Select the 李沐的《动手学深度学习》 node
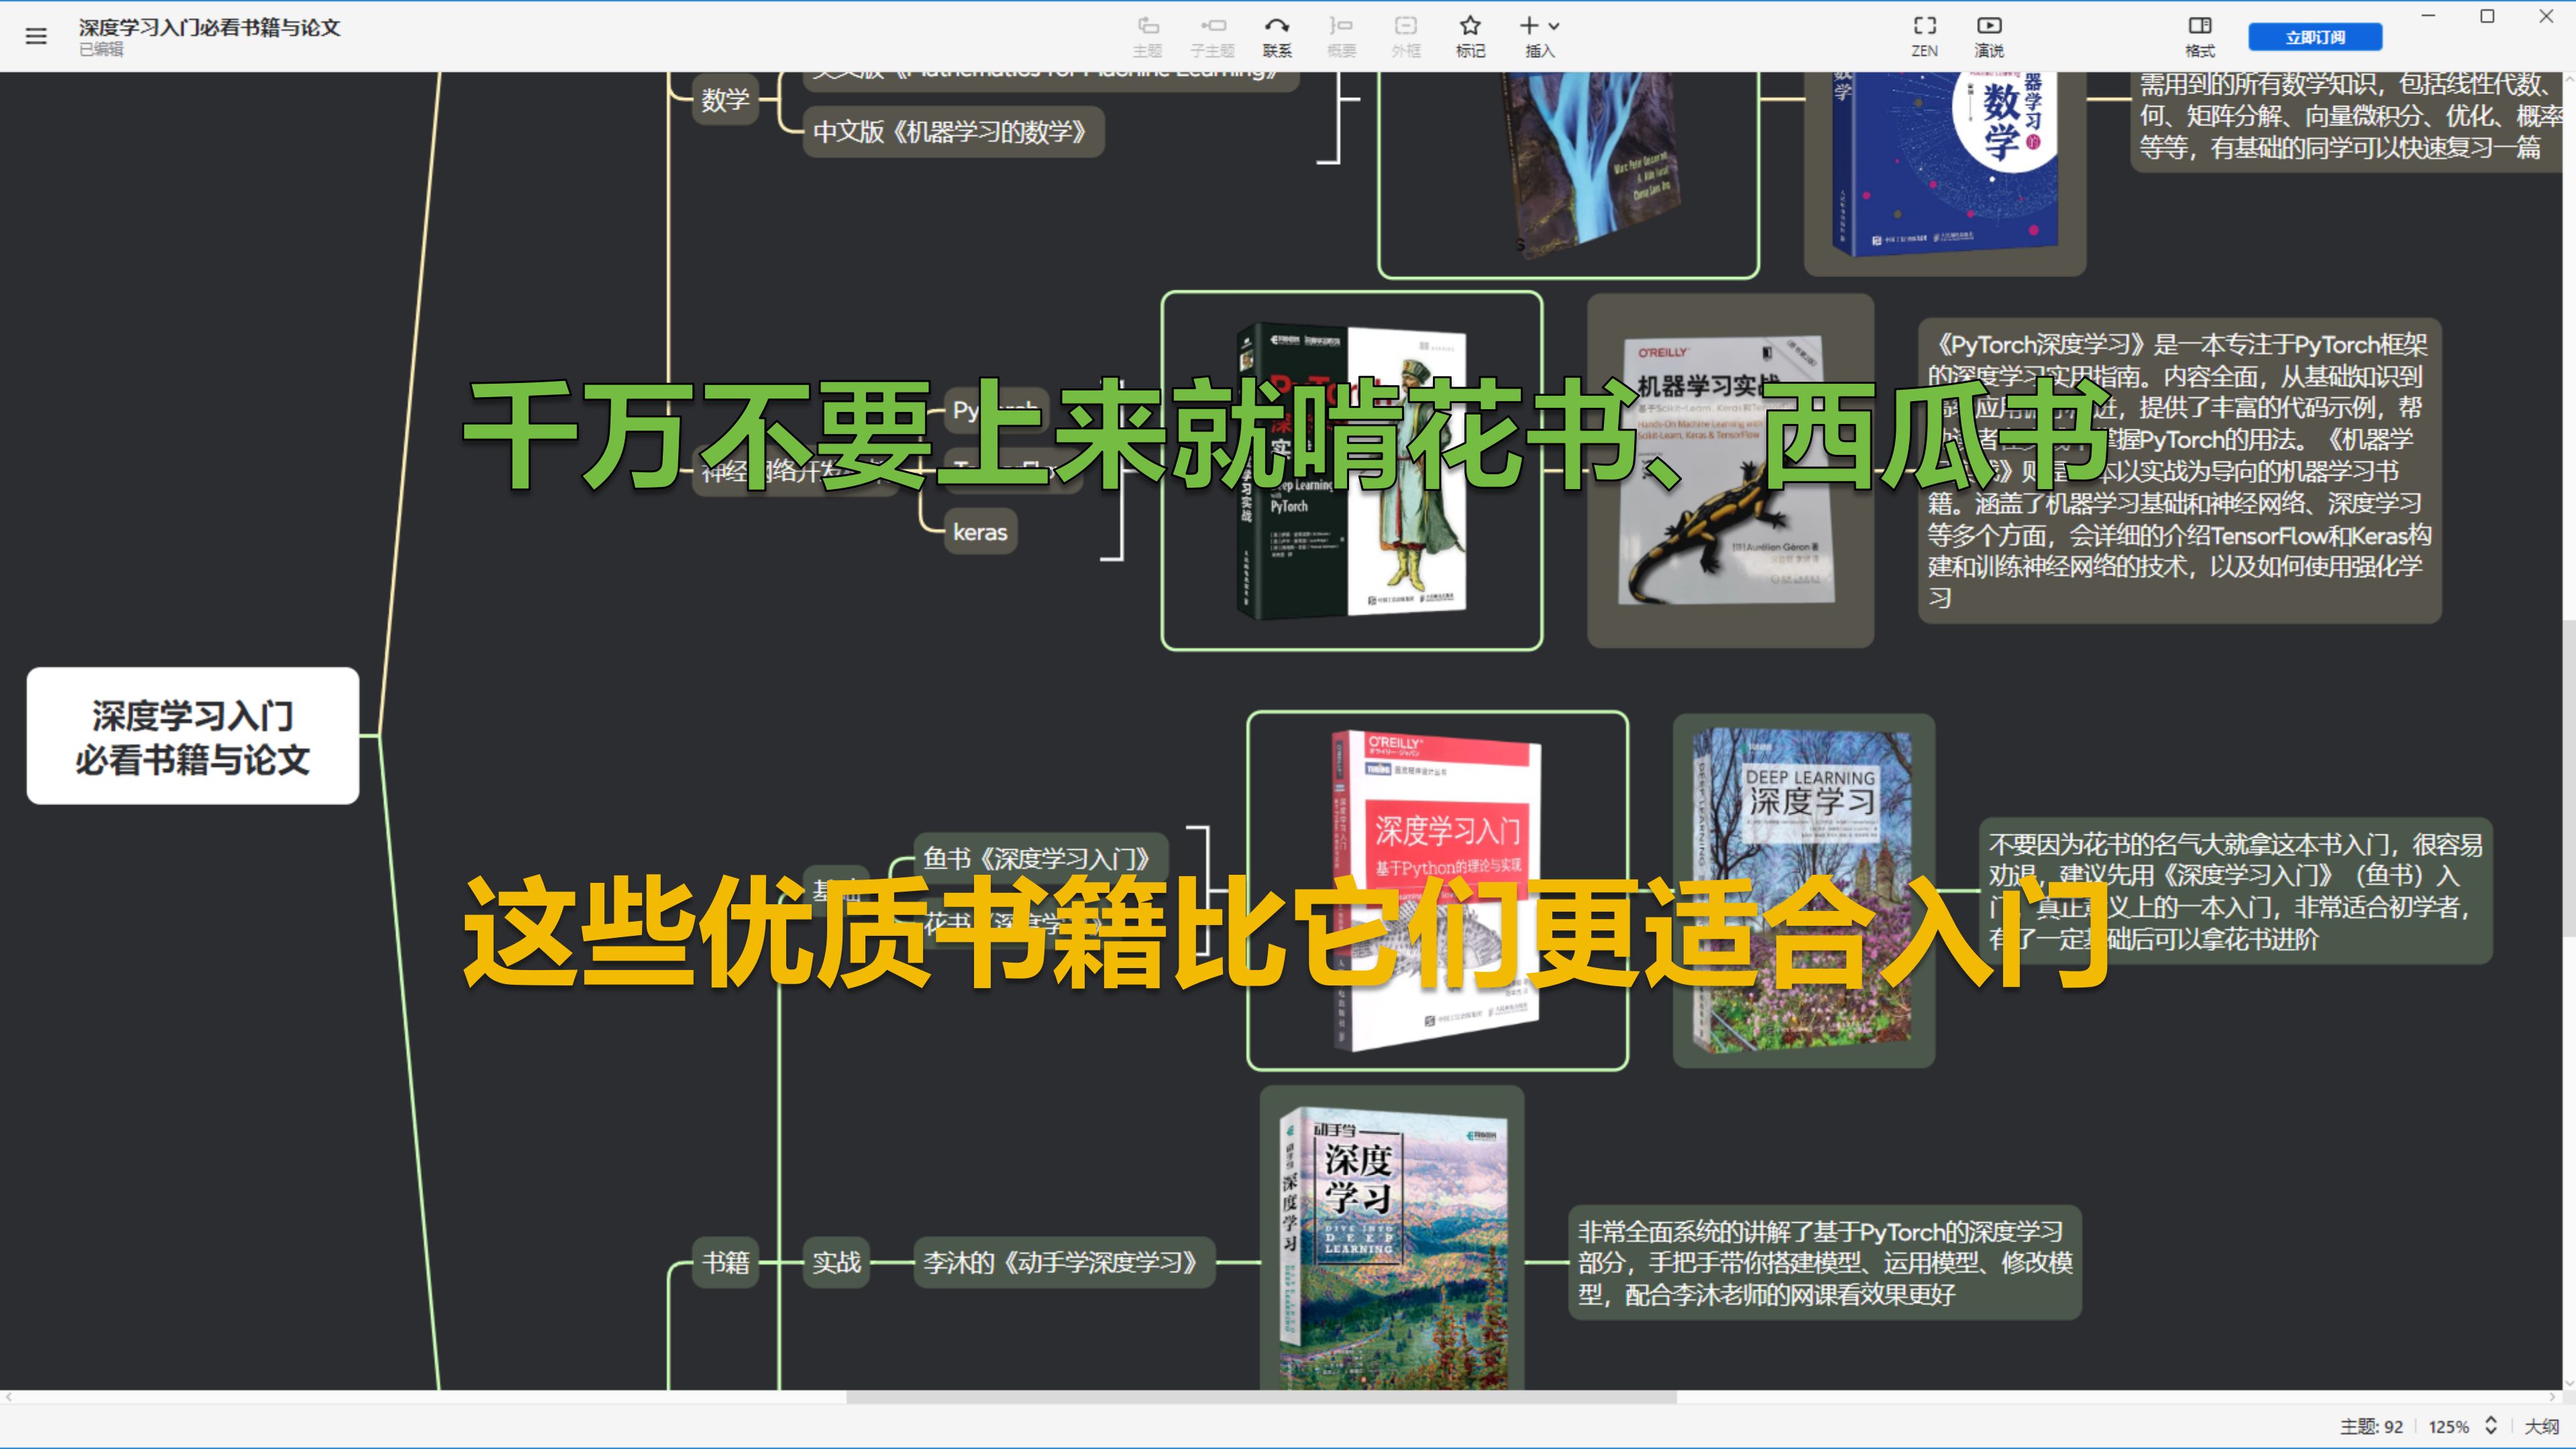The image size is (2576, 1449). coord(1063,1262)
